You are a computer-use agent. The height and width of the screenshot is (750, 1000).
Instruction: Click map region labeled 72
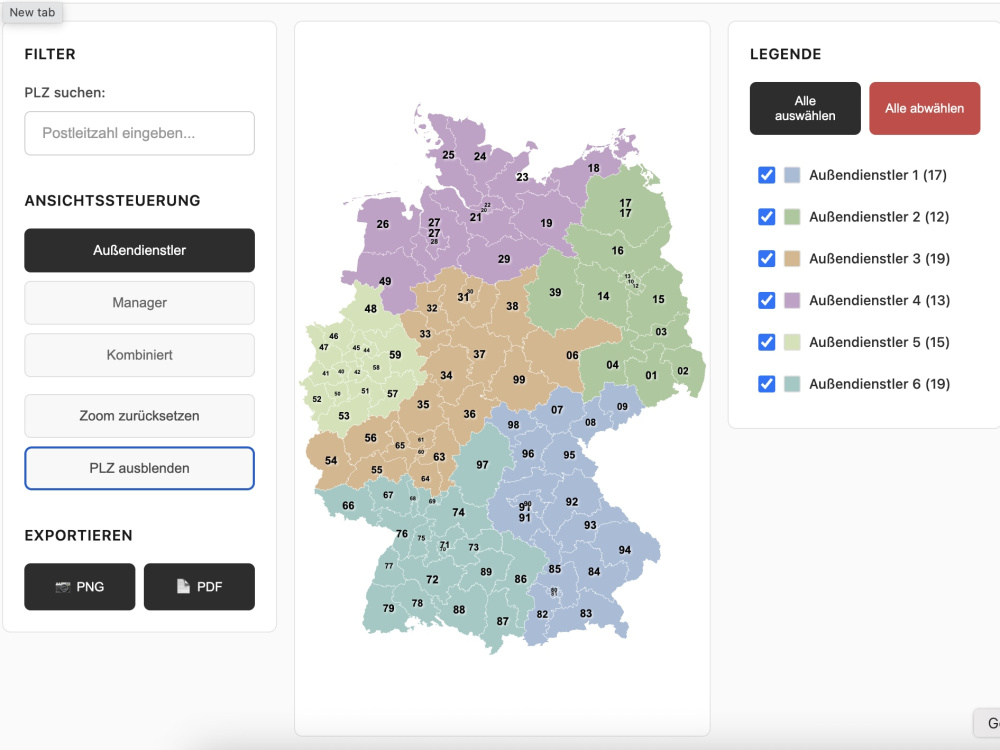432,580
